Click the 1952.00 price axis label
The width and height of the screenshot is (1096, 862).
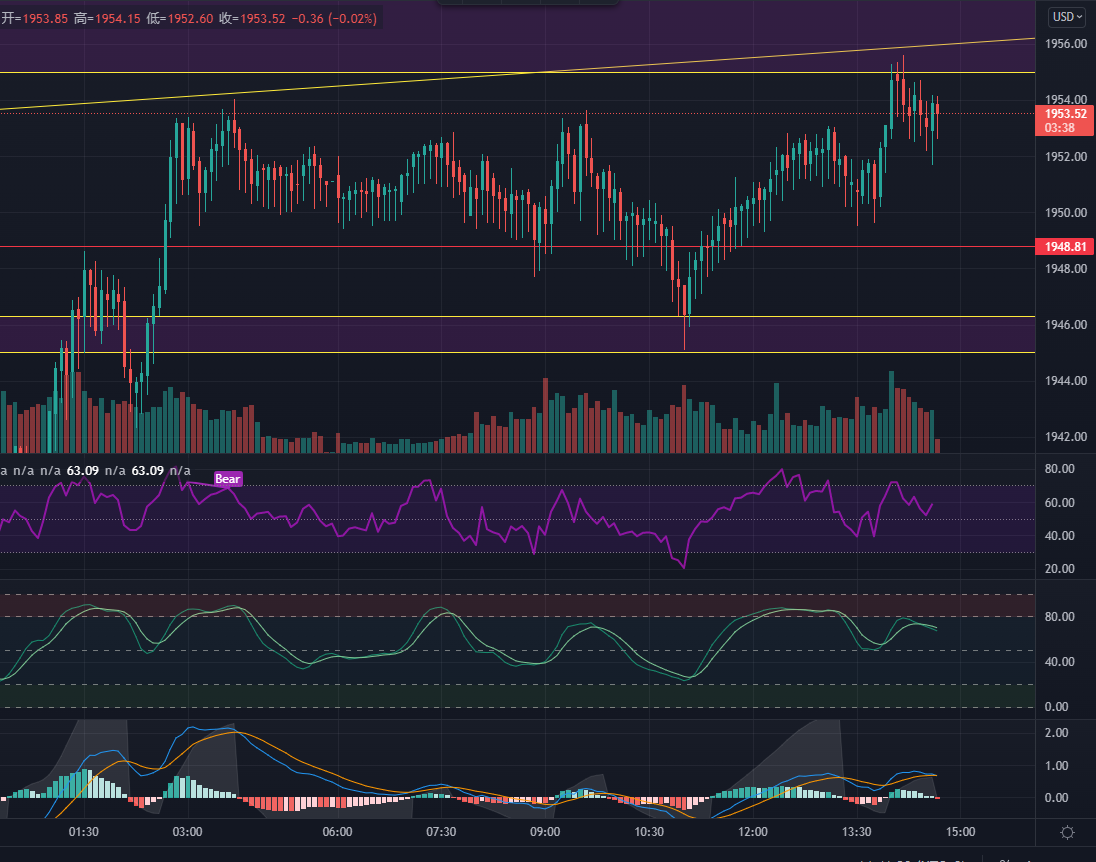1066,157
